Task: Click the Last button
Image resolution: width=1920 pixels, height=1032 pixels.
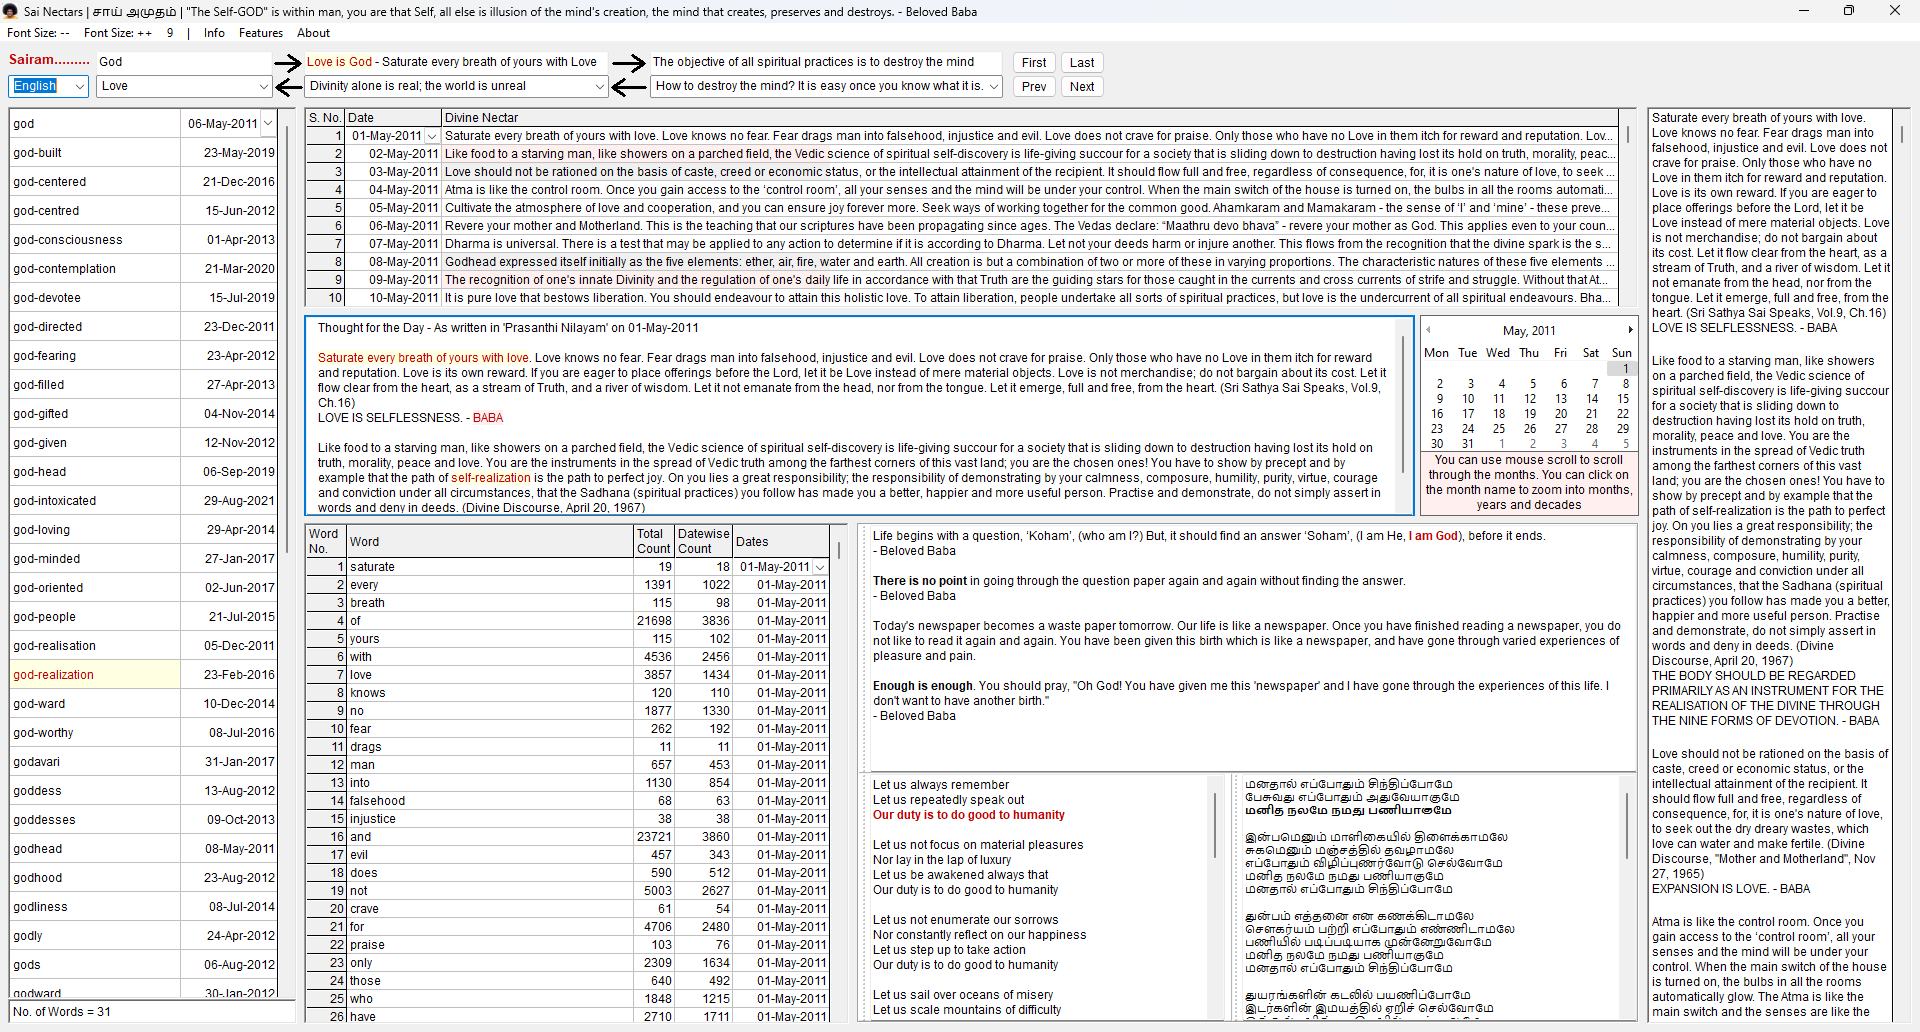Action: [x=1082, y=62]
